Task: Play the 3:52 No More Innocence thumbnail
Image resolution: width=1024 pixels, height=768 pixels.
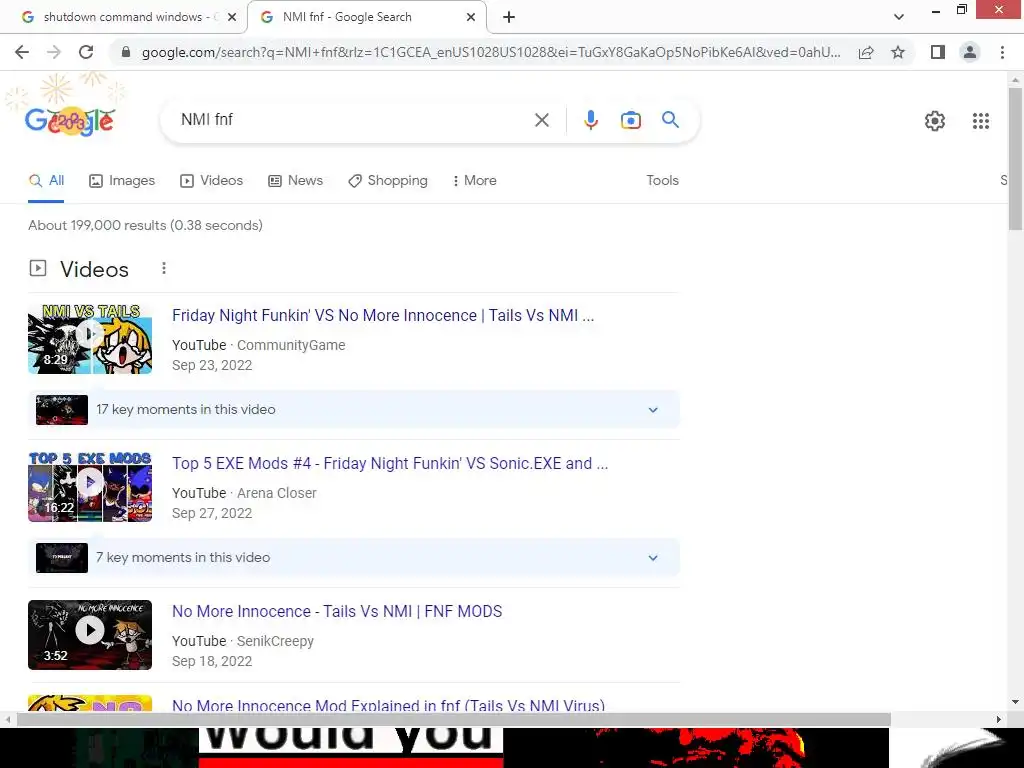Action: [90, 635]
